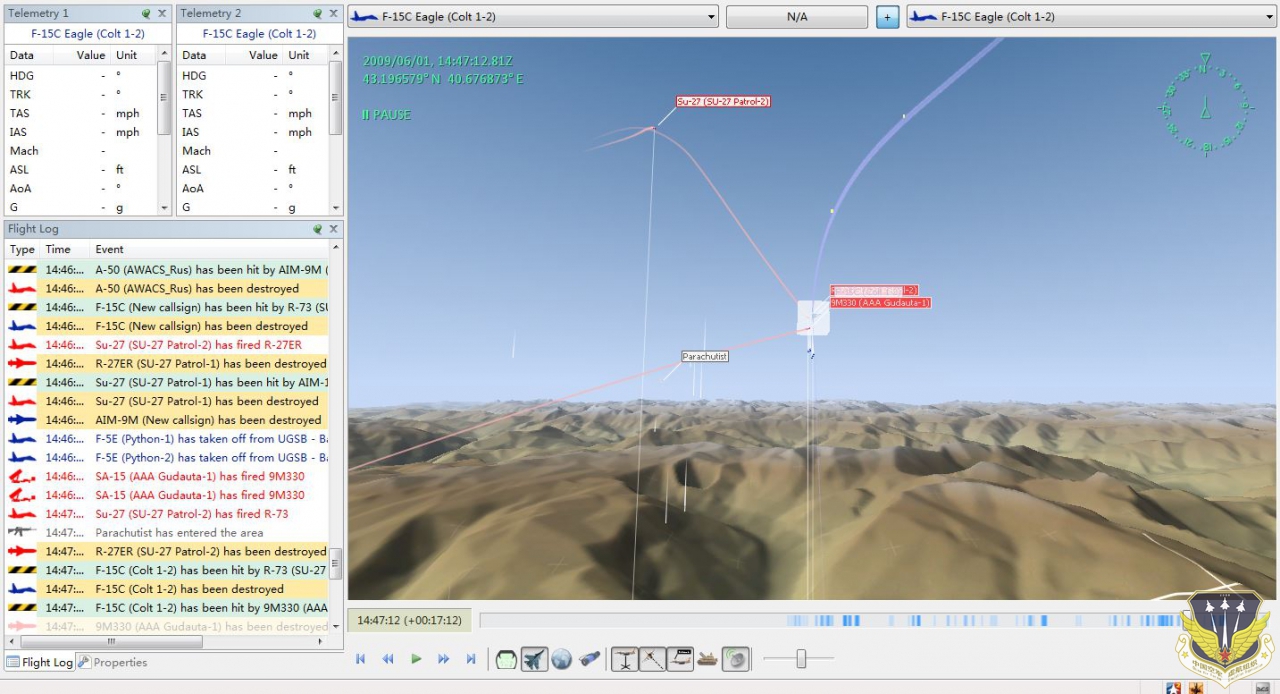1280x694 pixels.
Task: Click Telemetry 2 Value column header
Action: tap(254, 55)
